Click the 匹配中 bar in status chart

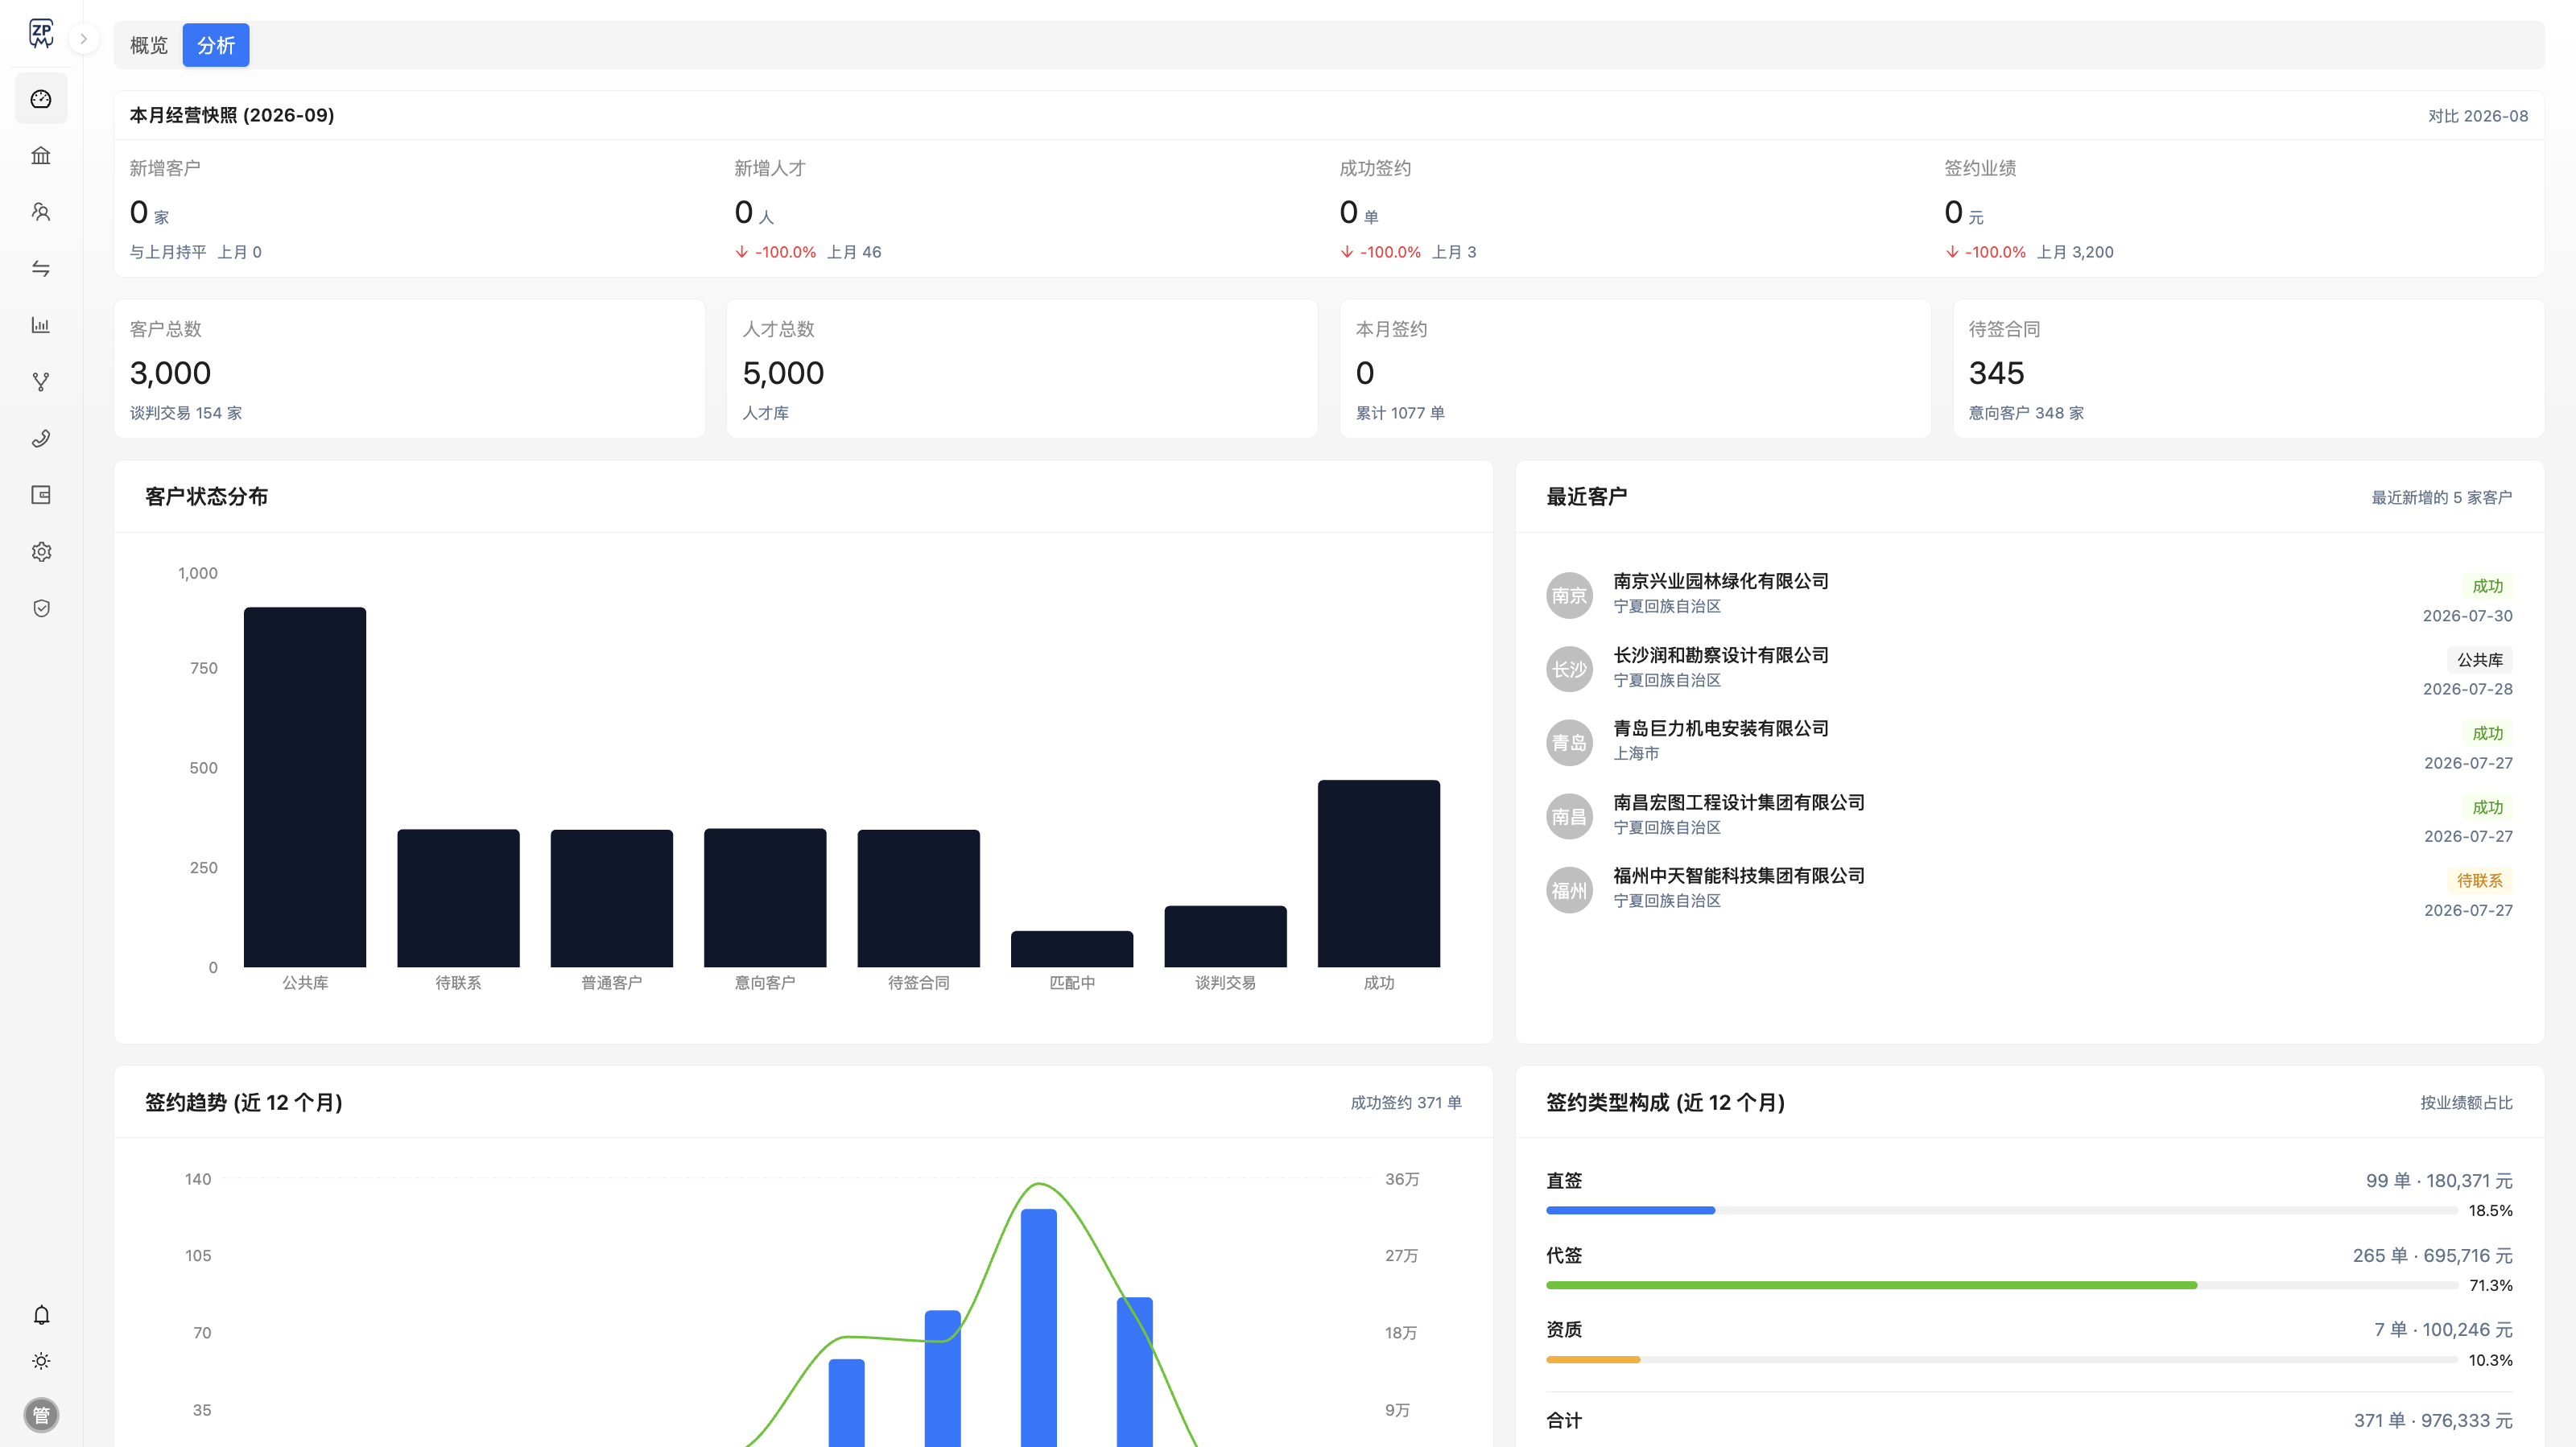1072,949
